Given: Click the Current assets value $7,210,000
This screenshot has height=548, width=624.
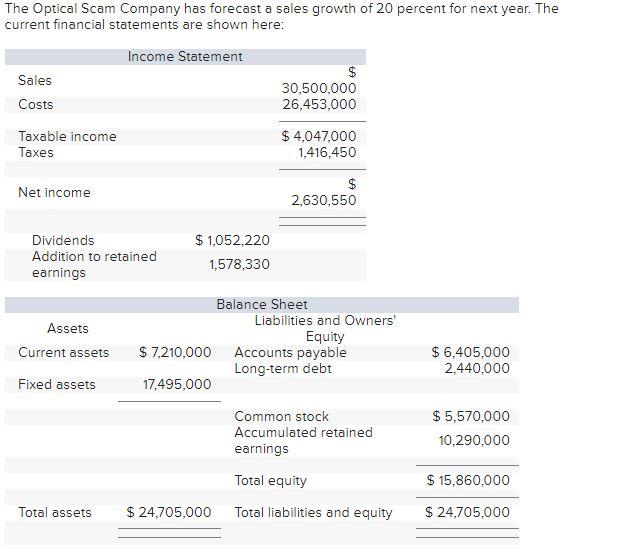Looking at the screenshot, I should pos(175,352).
